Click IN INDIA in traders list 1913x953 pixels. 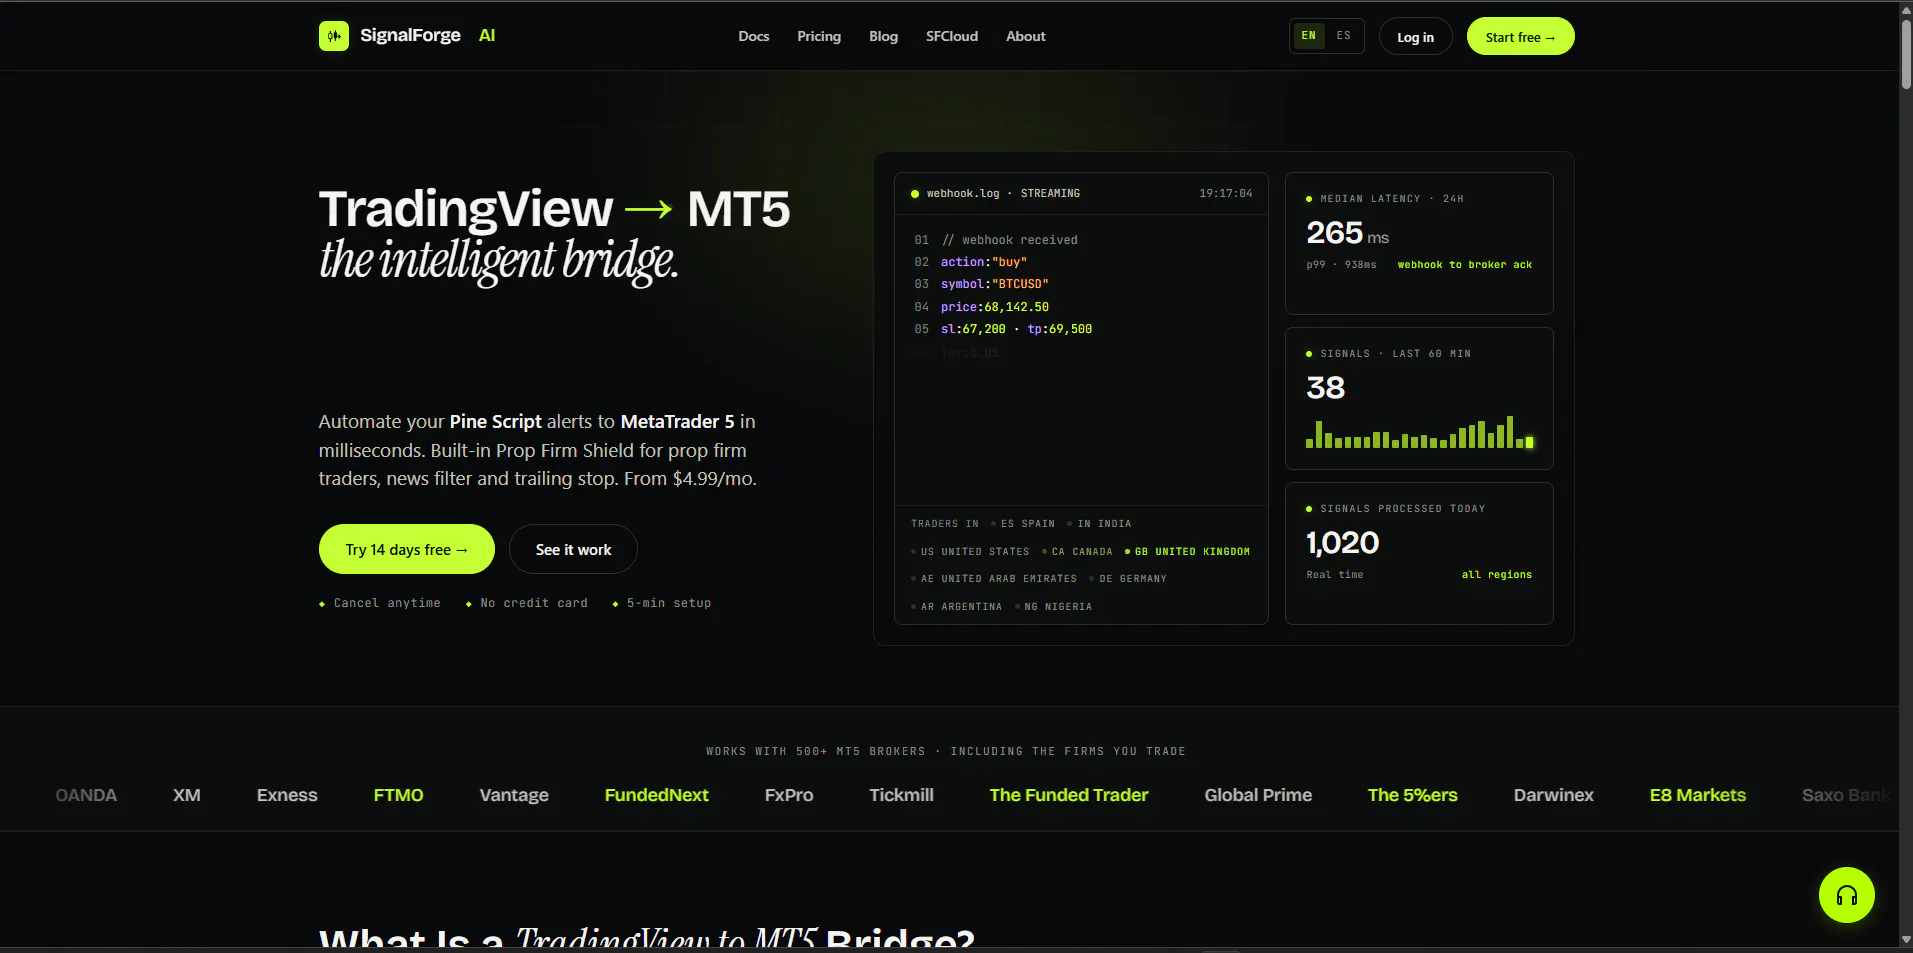click(x=1099, y=524)
